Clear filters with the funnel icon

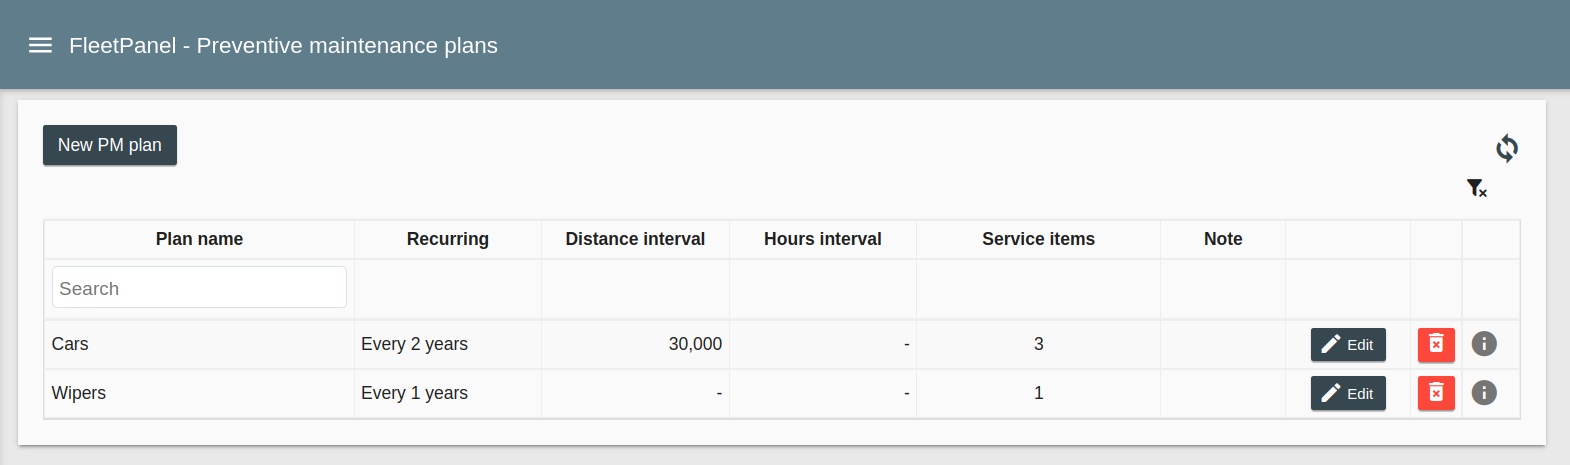coord(1476,188)
